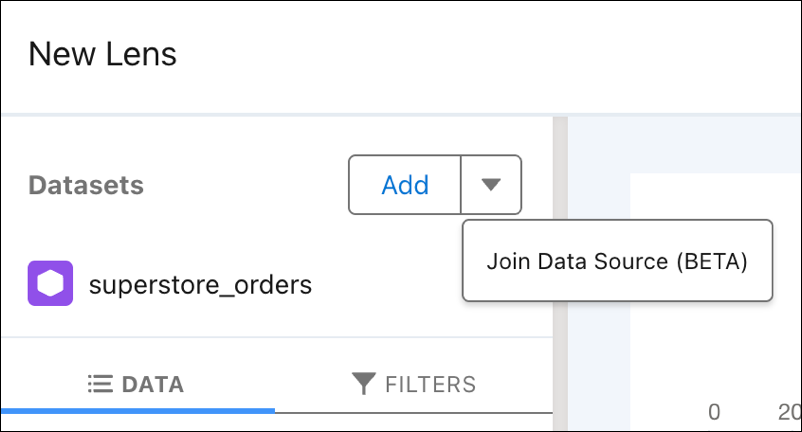Switch to the DATA tab
This screenshot has height=432, width=802.
pos(137,384)
